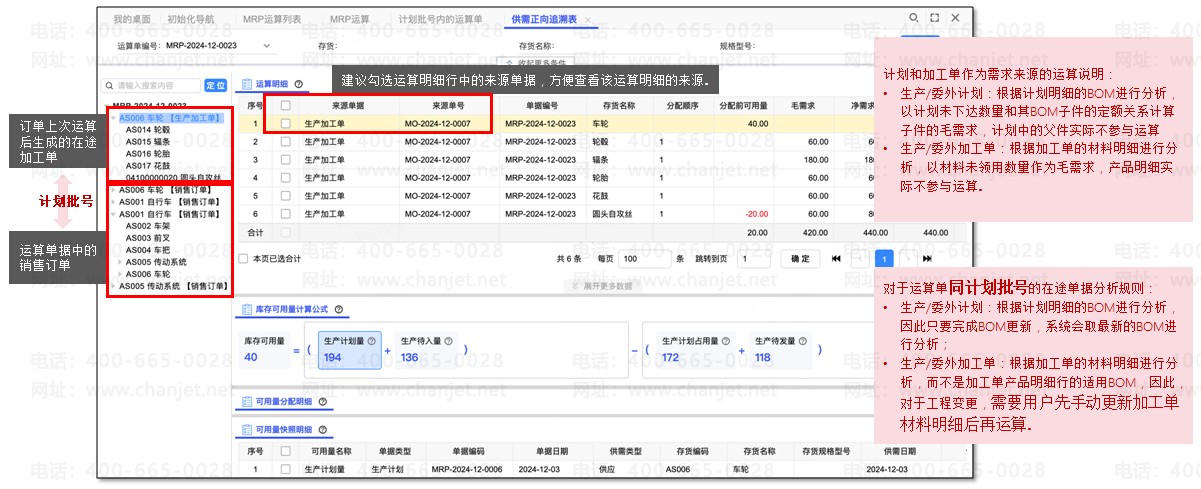Click help icon on 生产计划量 card

click(x=371, y=340)
